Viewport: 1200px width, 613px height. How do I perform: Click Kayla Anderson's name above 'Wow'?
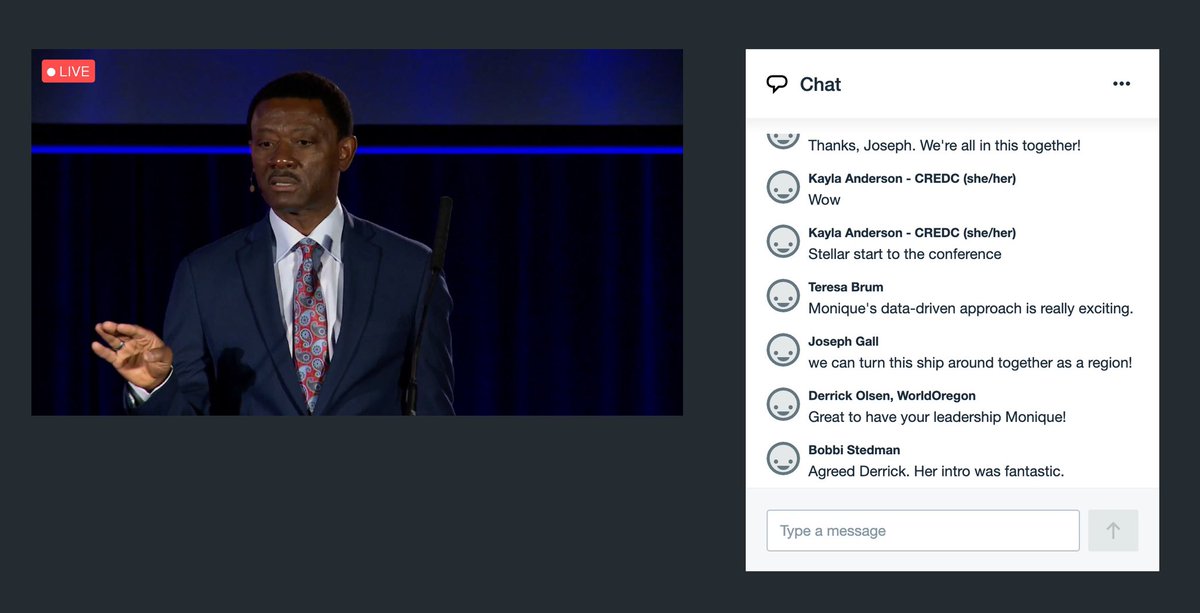tap(912, 179)
